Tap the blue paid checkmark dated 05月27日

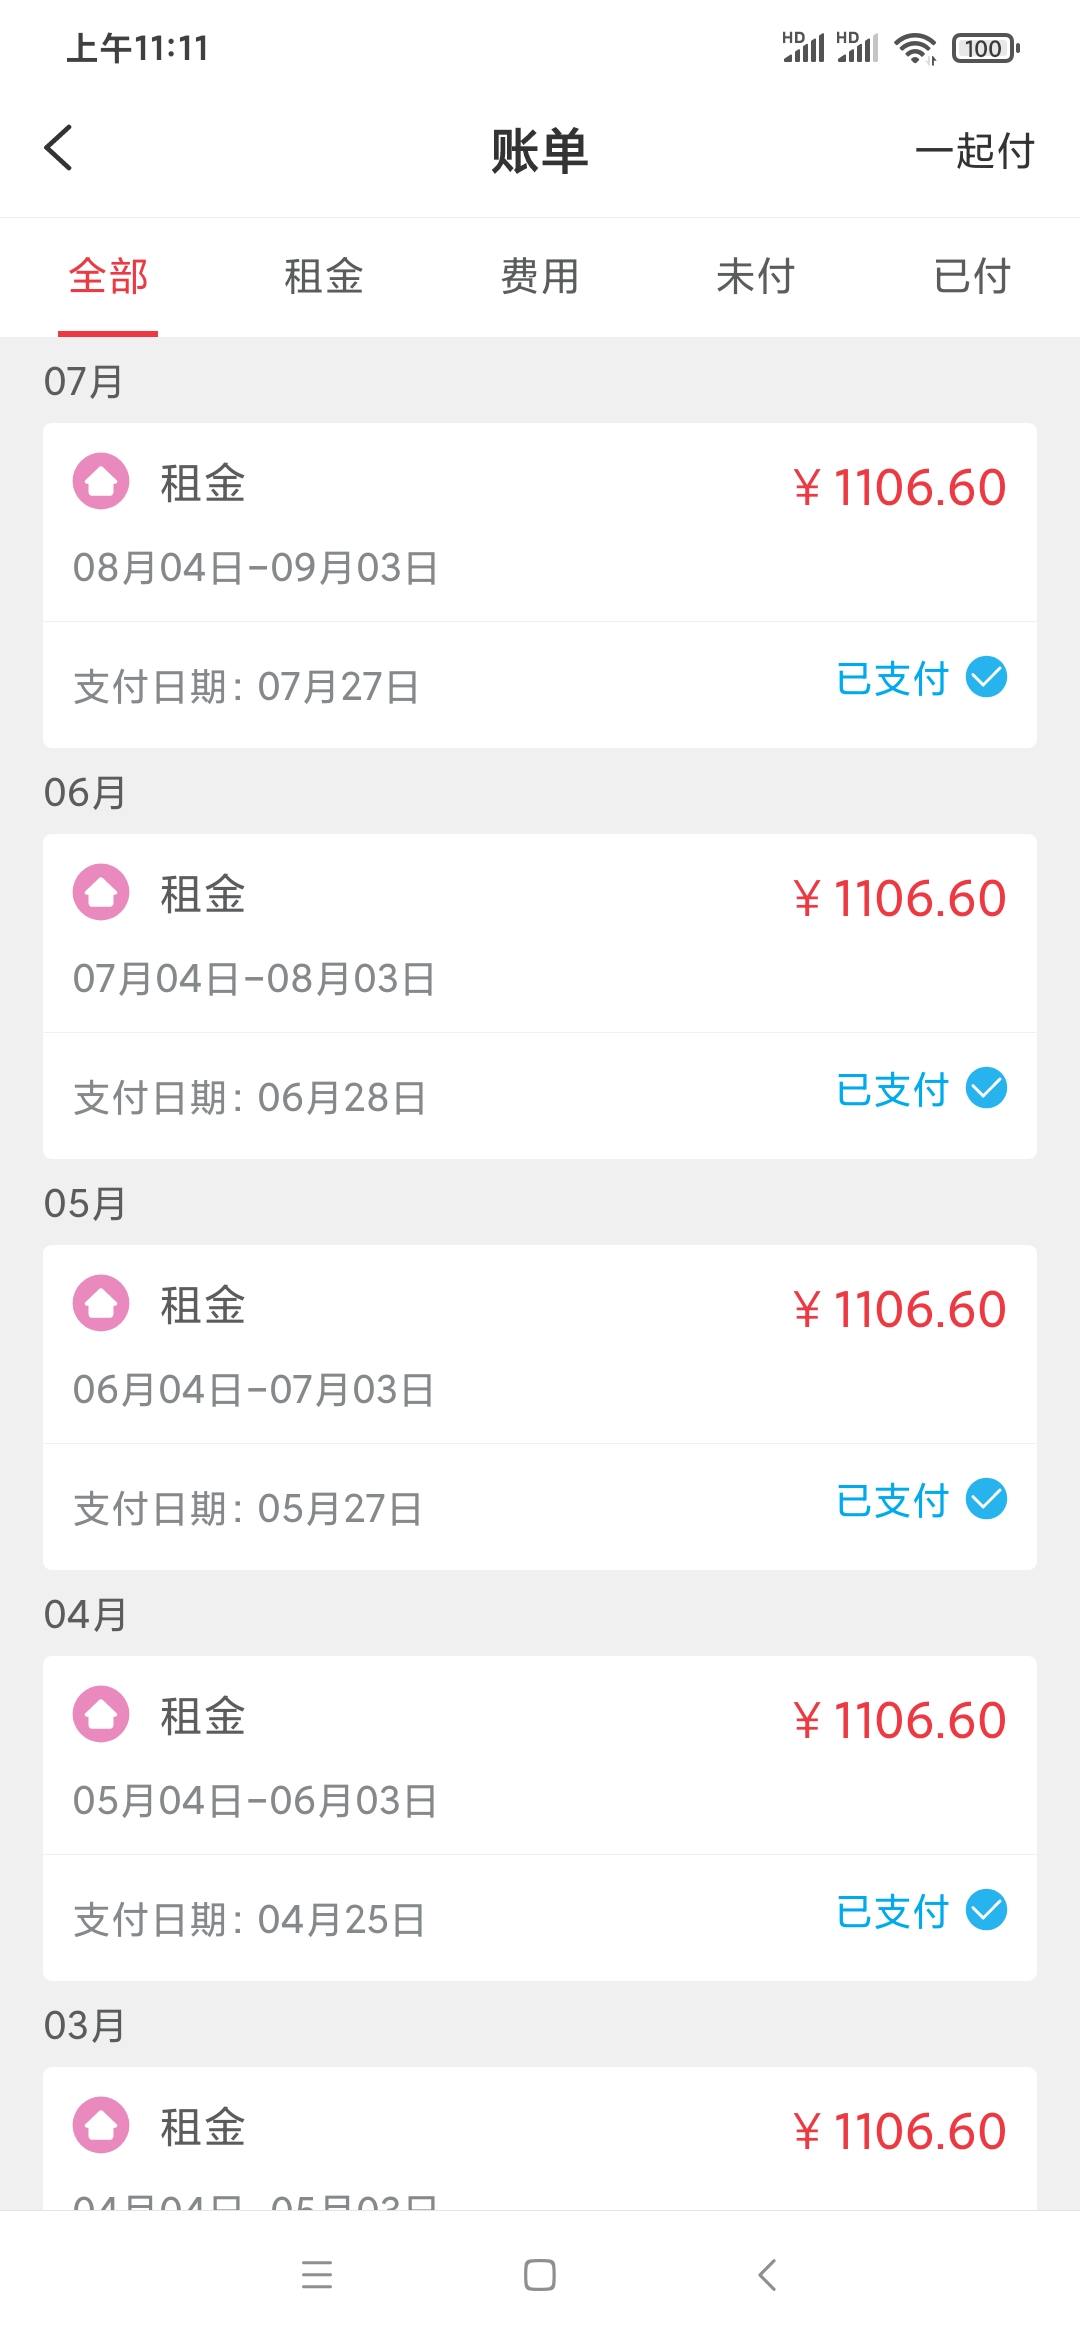coord(986,1499)
